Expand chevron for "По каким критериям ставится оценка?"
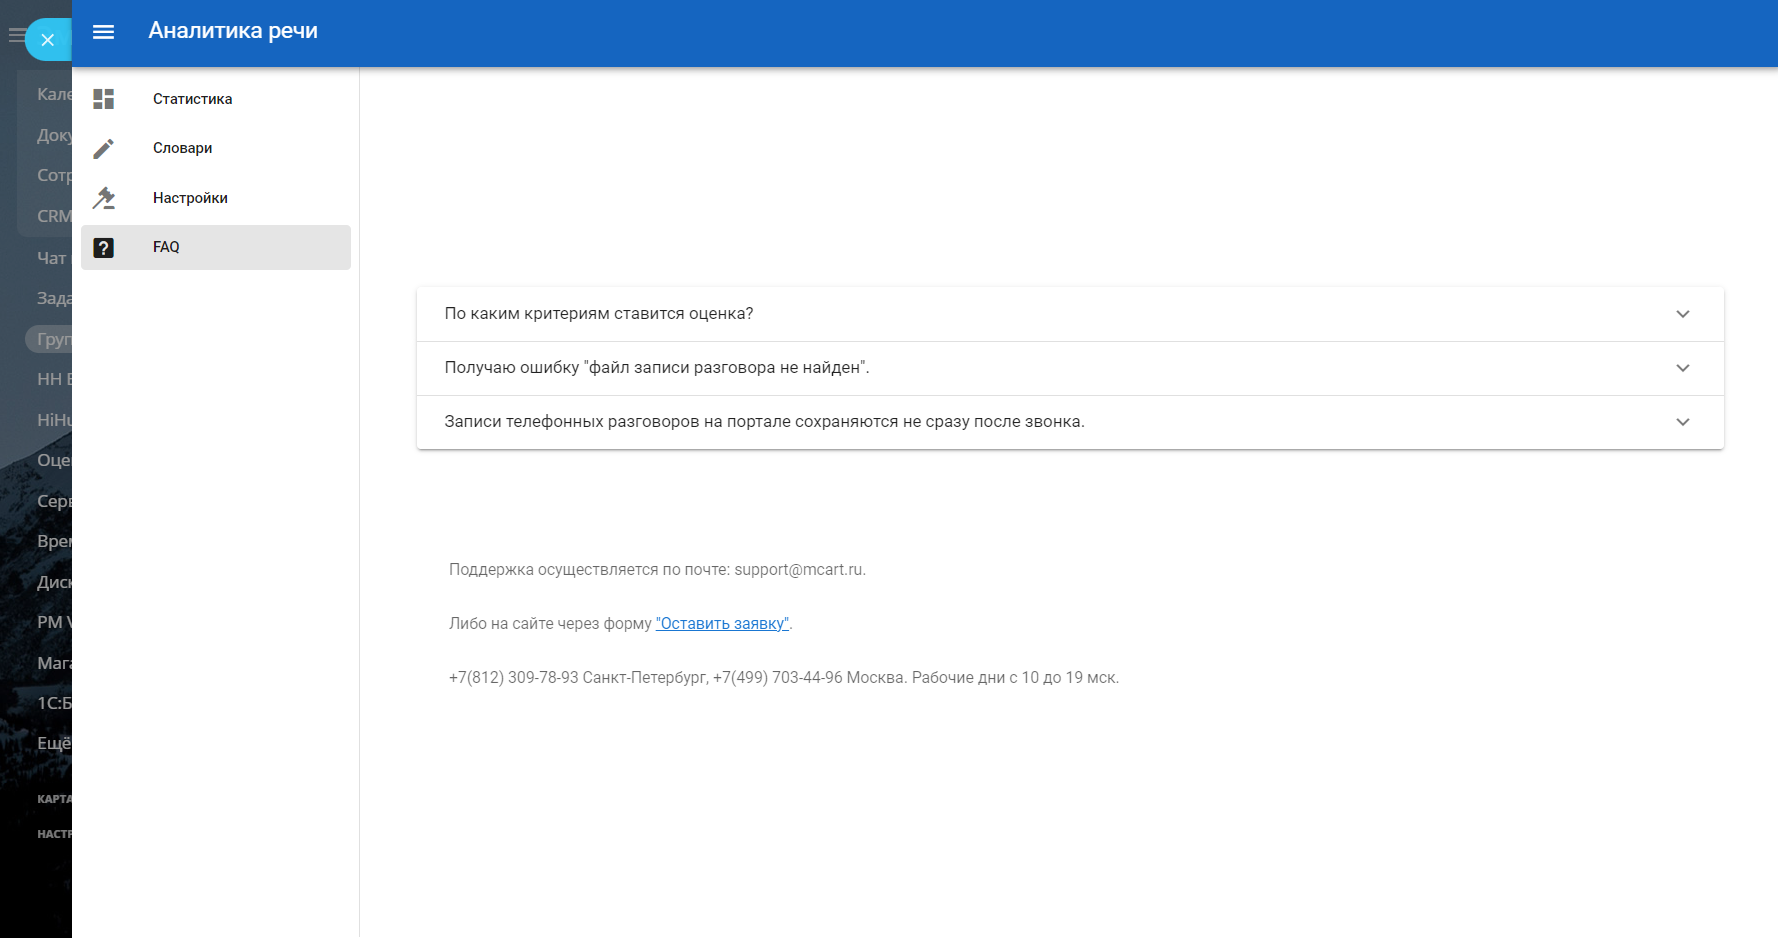 tap(1683, 314)
